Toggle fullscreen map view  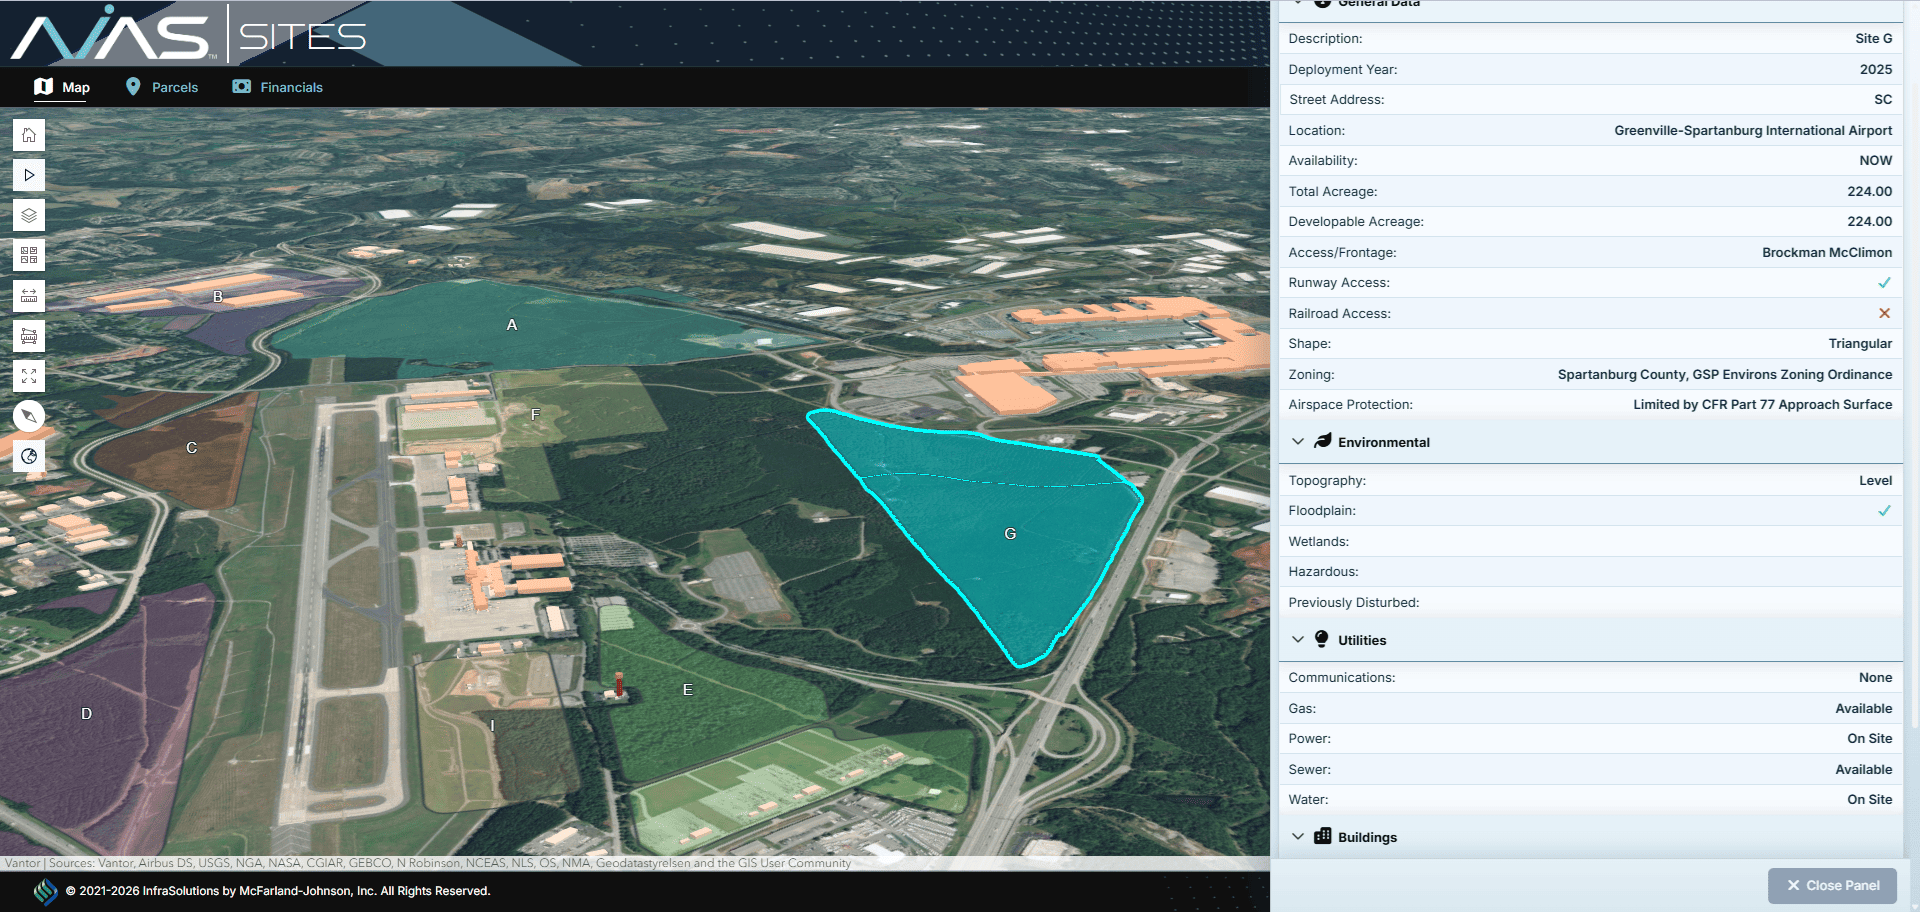click(x=29, y=375)
